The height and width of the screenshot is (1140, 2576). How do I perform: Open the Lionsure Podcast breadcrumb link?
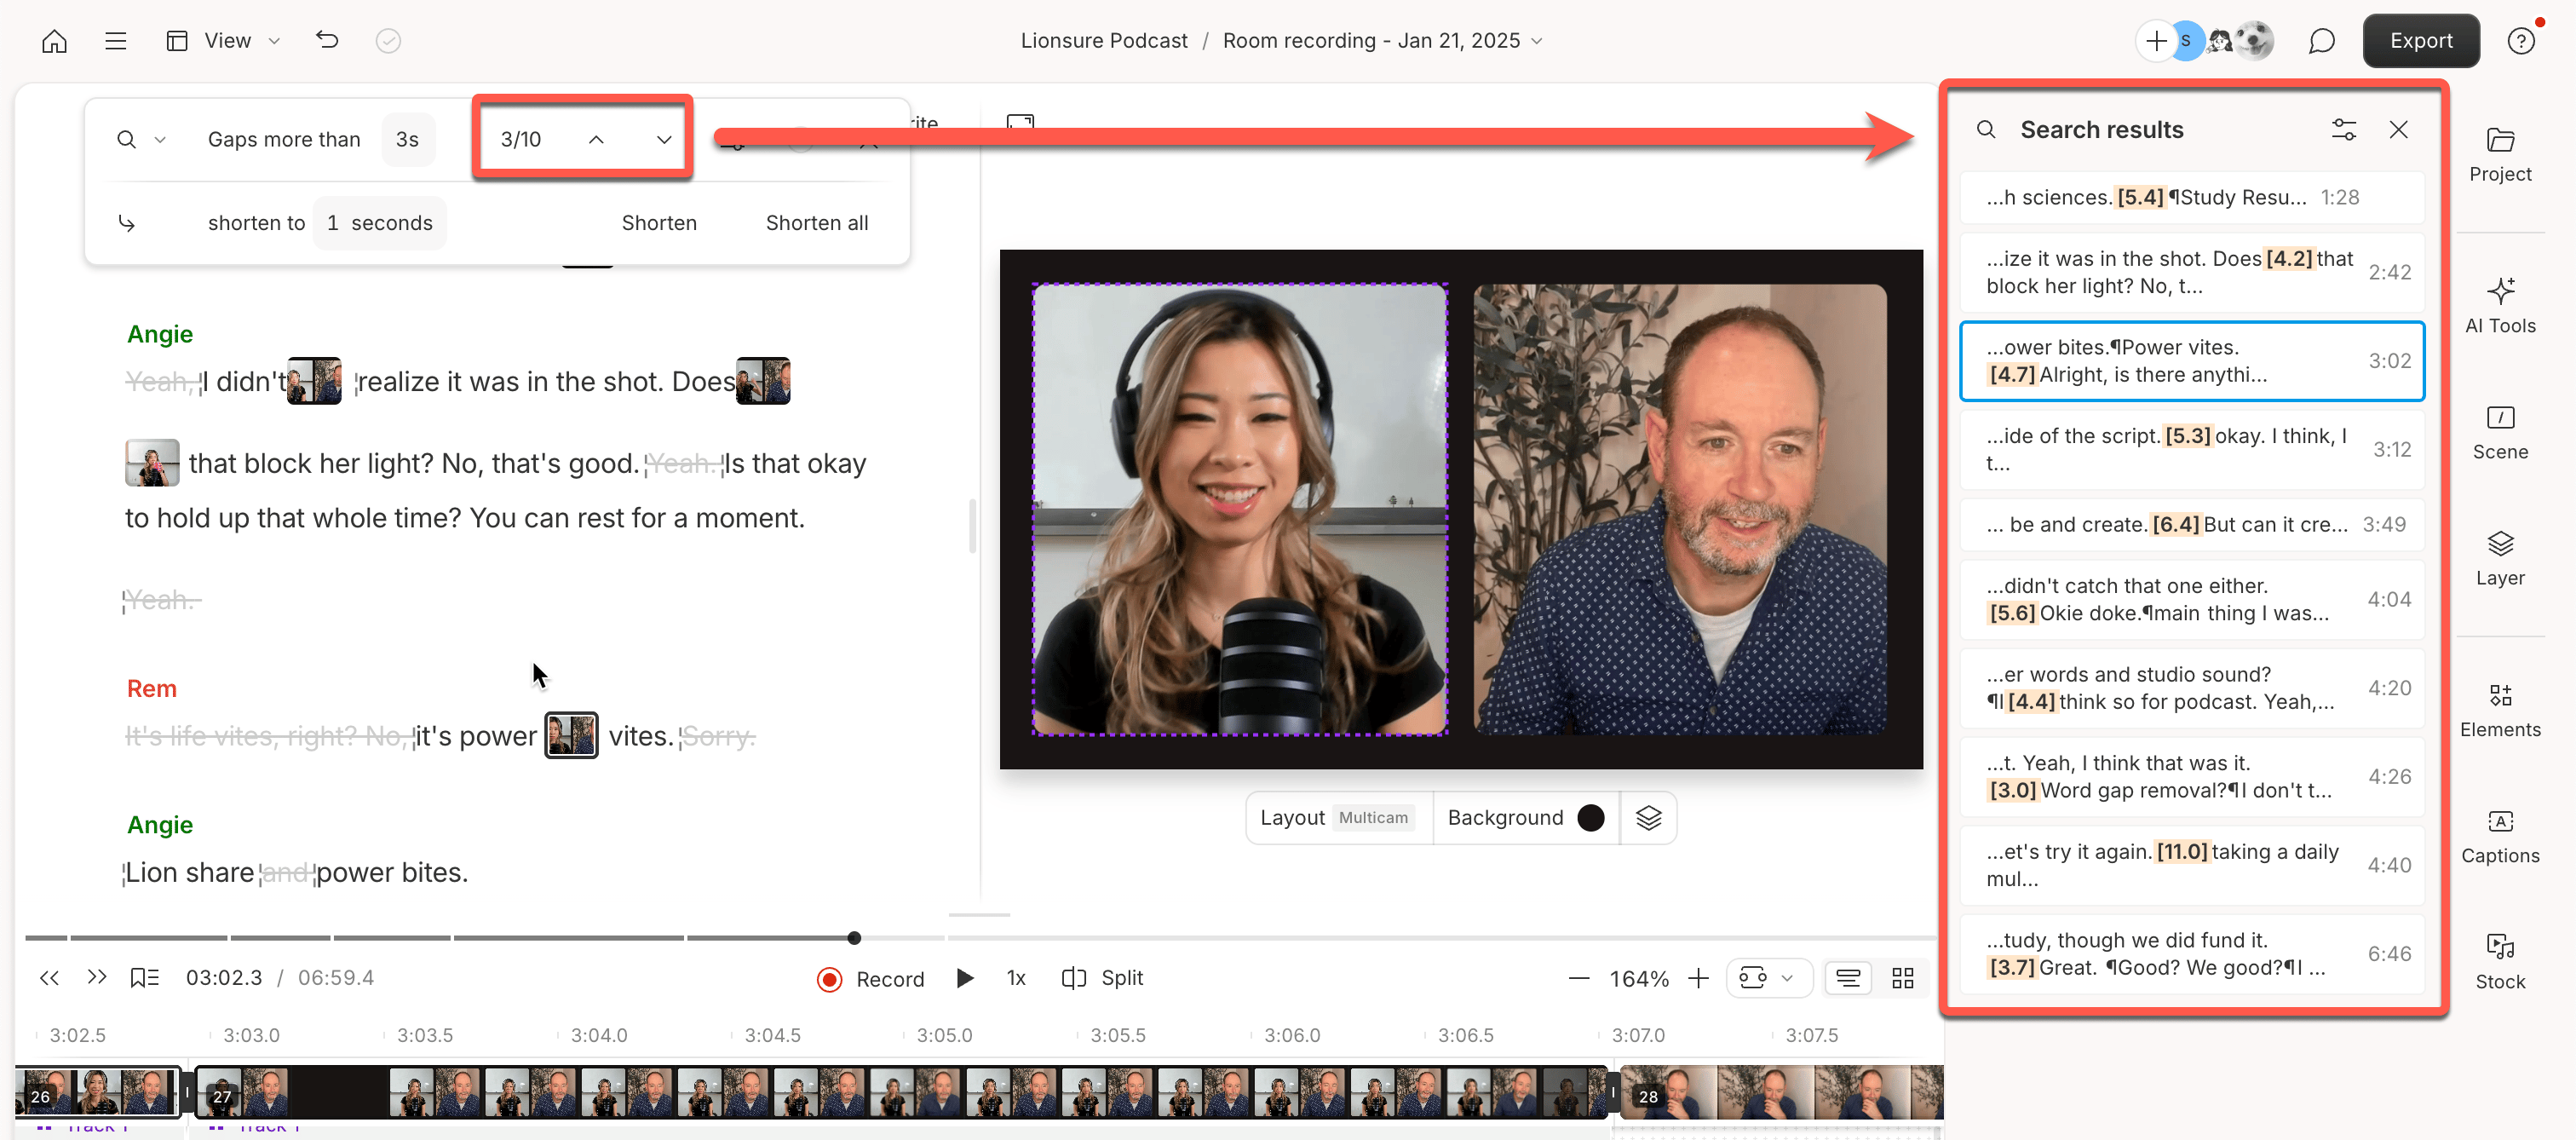click(x=1104, y=41)
